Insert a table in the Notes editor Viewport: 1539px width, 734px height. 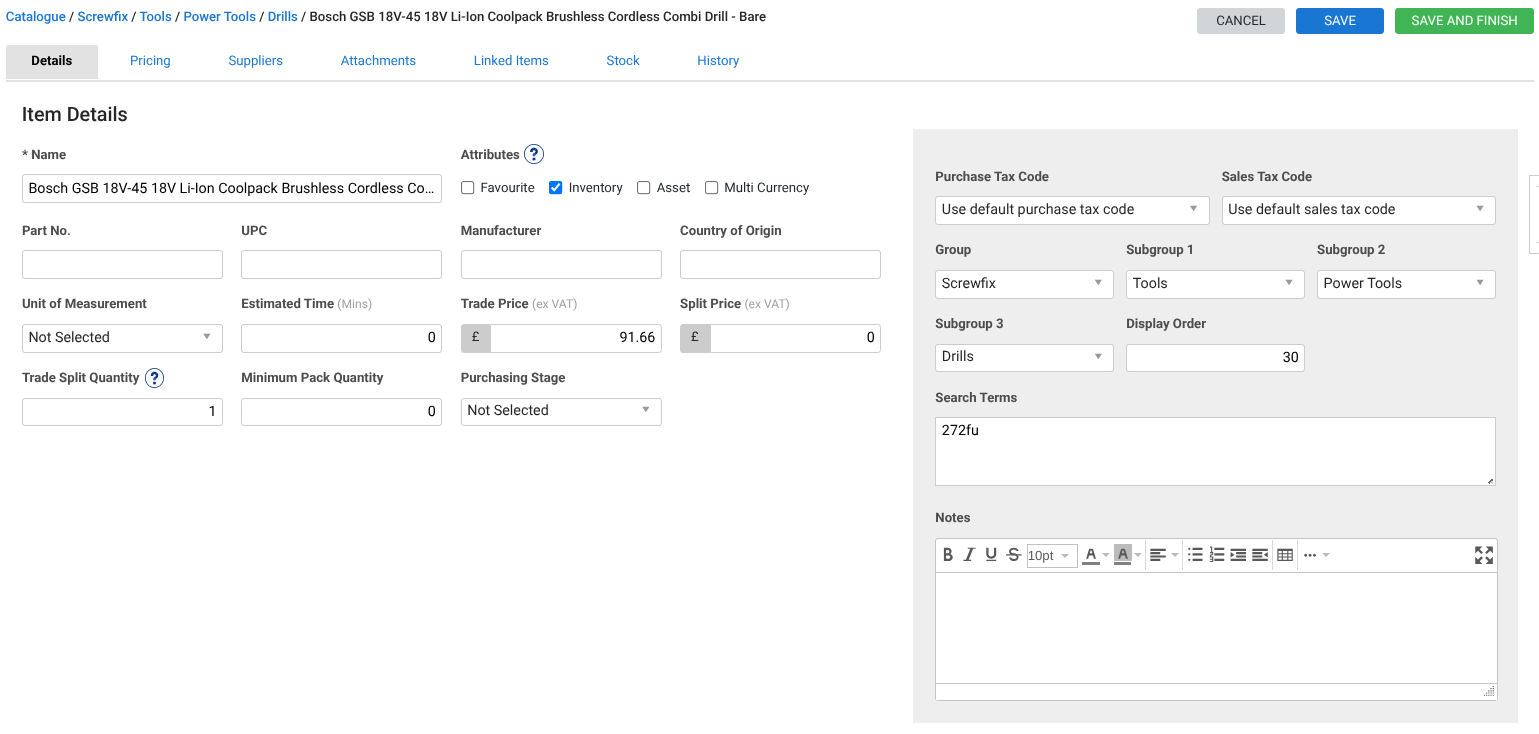[1285, 555]
